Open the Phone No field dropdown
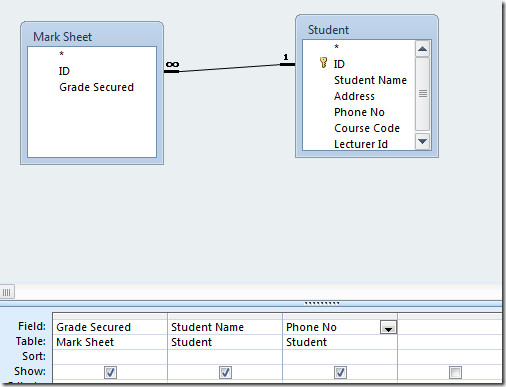 coord(388,327)
